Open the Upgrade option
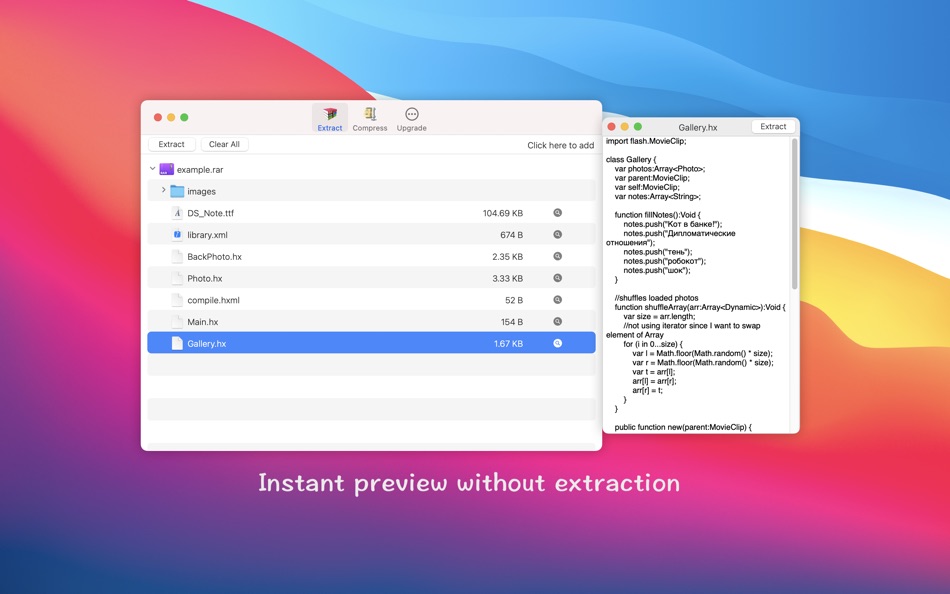This screenshot has height=594, width=950. 411,118
